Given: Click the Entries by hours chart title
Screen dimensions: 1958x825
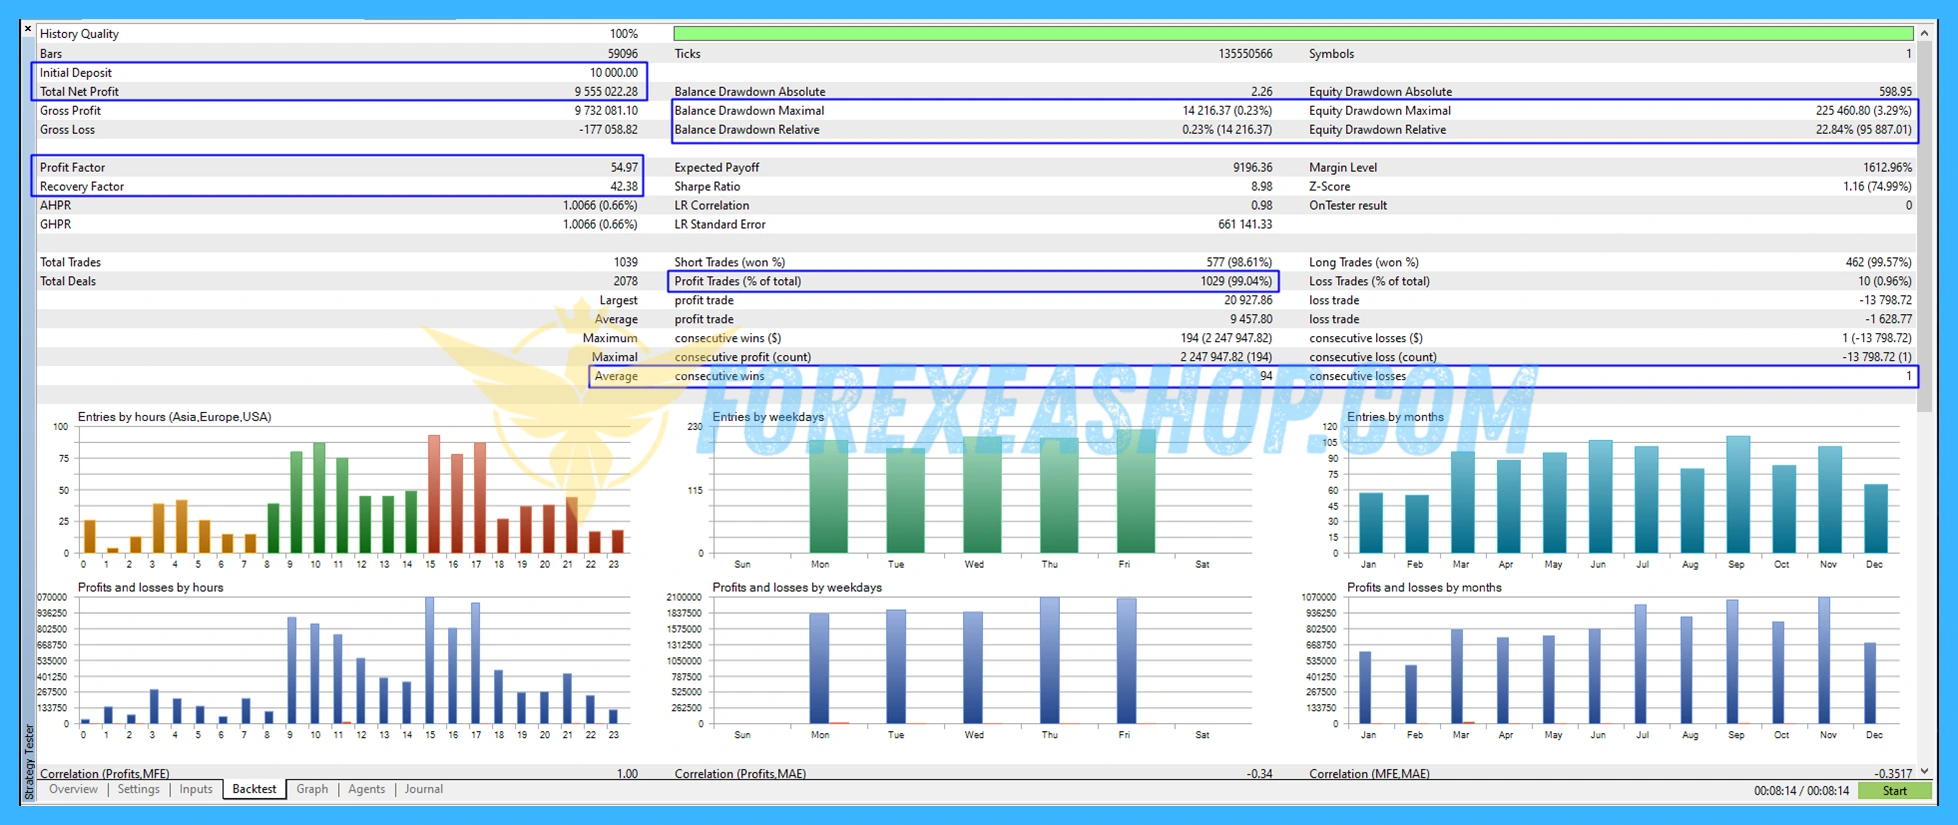Looking at the screenshot, I should coord(174,417).
